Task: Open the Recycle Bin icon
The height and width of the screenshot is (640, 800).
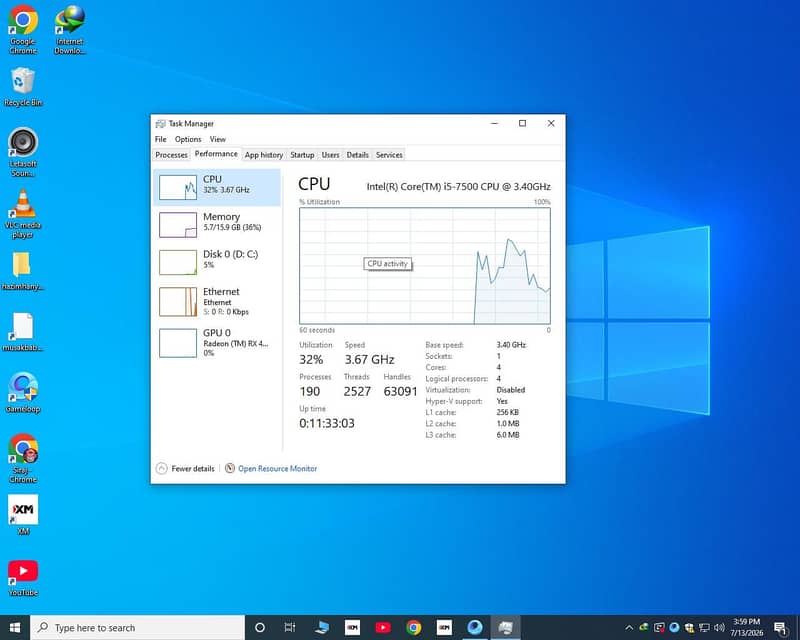Action: pyautogui.click(x=23, y=87)
